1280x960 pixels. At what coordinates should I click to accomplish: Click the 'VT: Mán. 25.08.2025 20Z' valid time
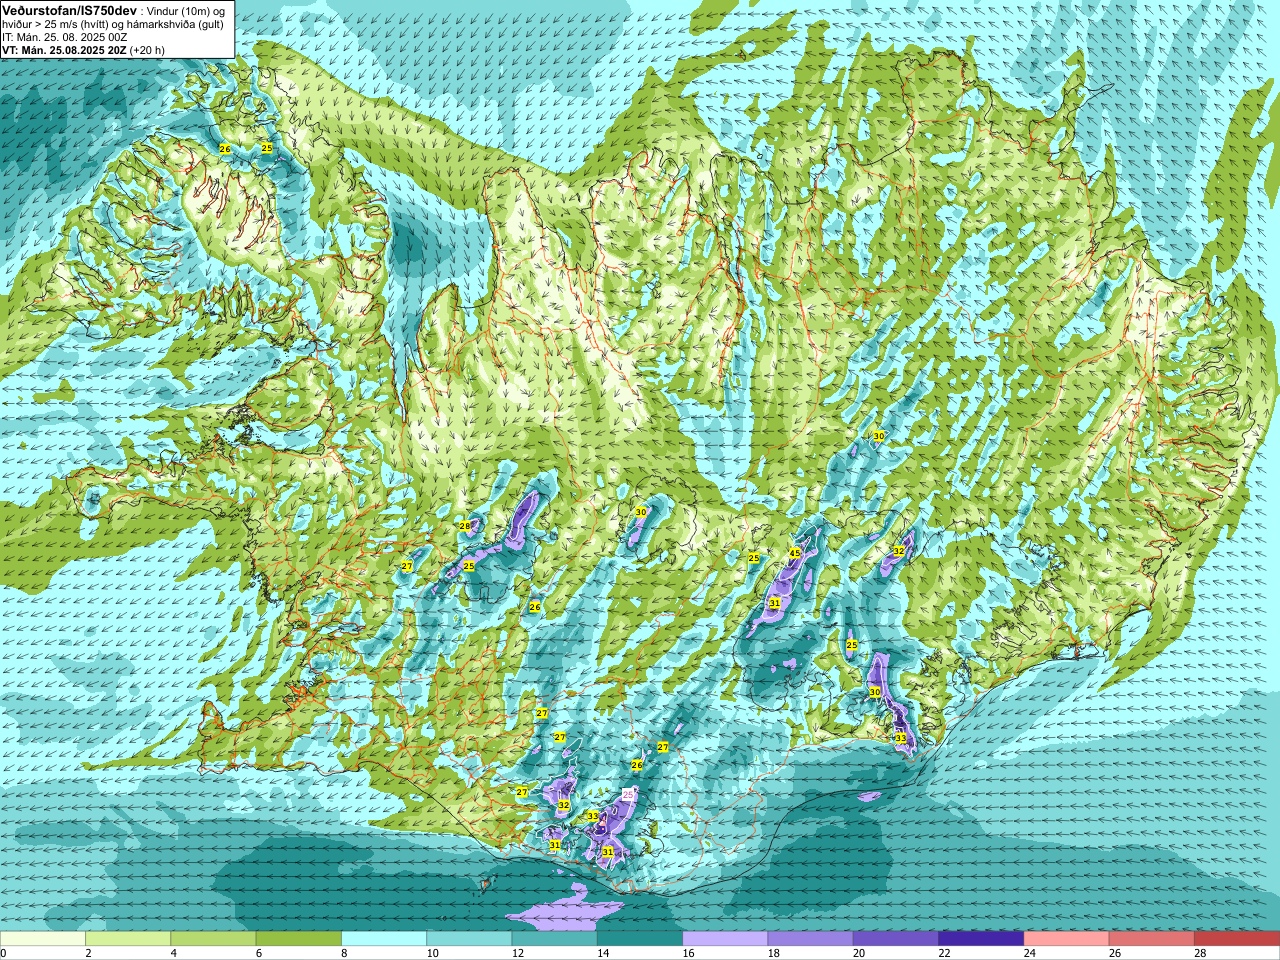tap(64, 50)
